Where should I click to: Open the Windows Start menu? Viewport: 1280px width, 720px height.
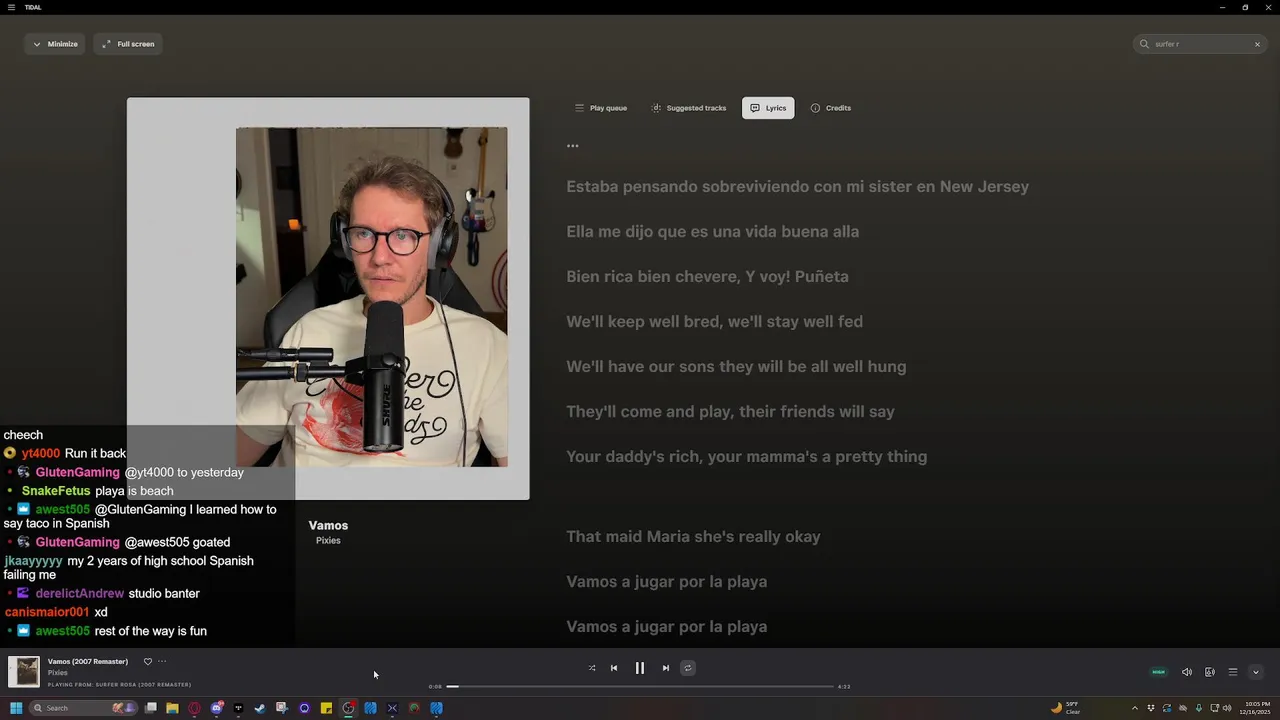[x=16, y=708]
